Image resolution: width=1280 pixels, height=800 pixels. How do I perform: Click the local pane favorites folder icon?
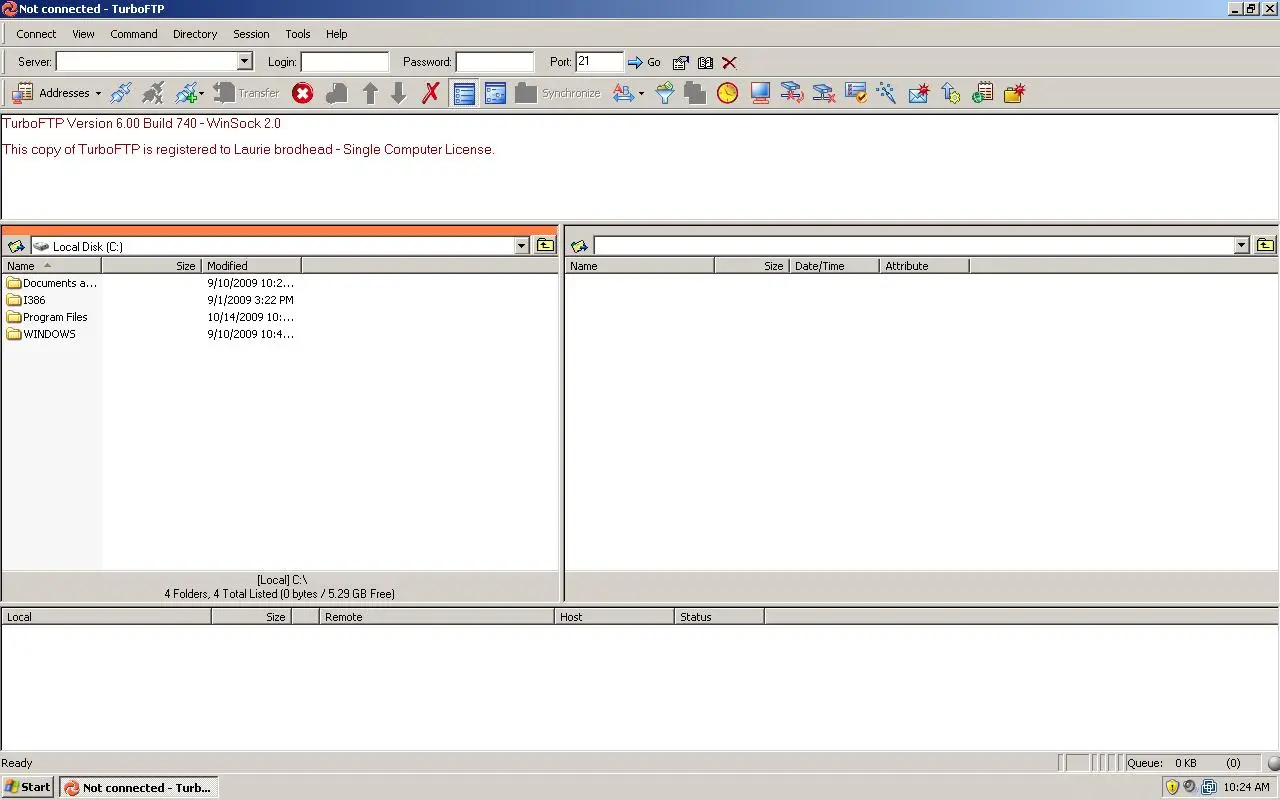click(x=16, y=246)
